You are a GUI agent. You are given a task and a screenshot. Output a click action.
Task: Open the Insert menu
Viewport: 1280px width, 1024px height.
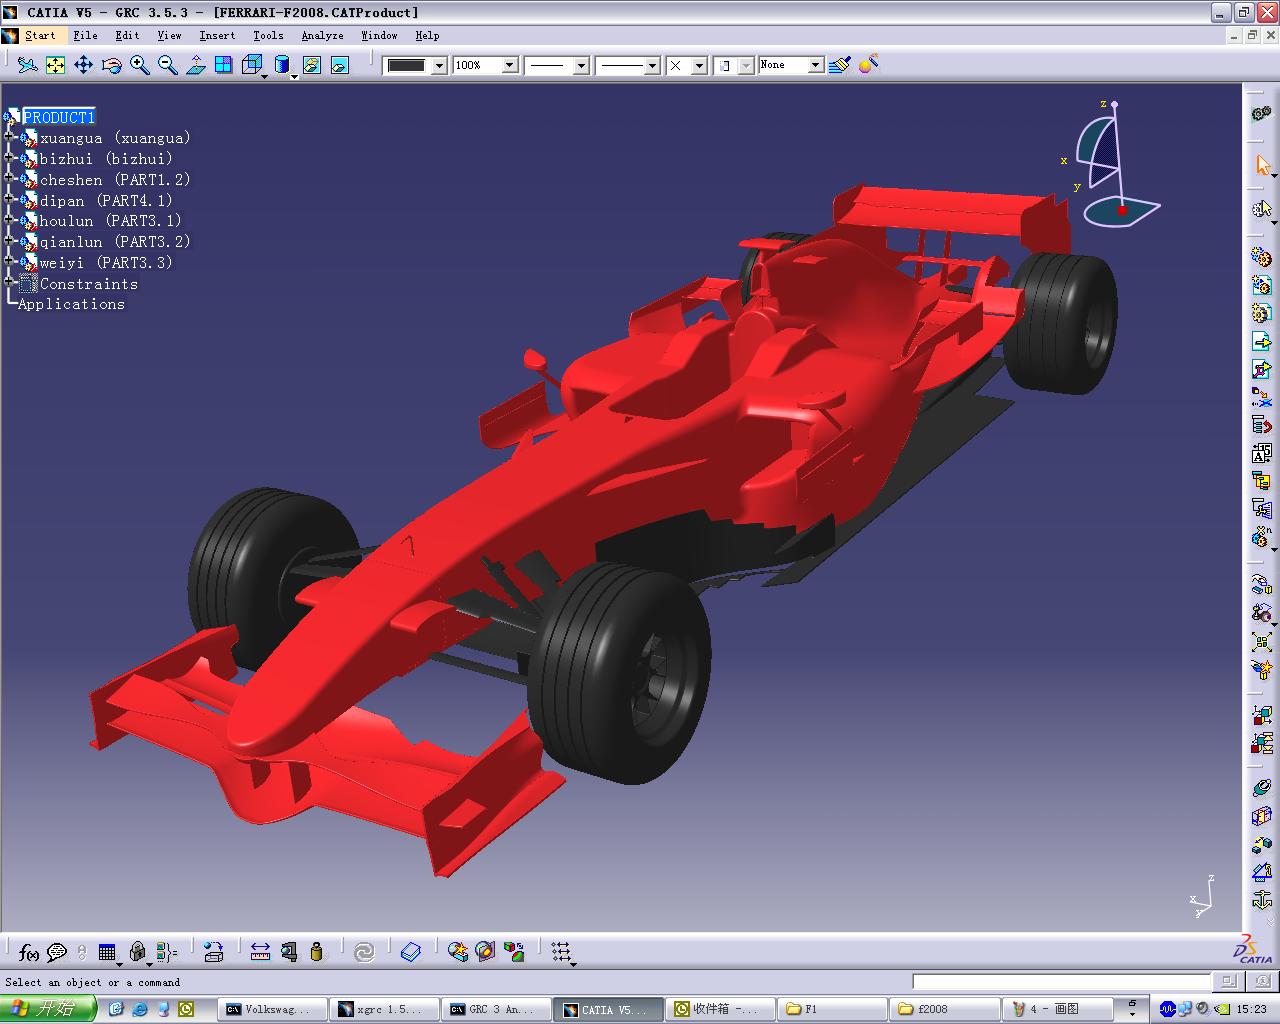point(217,35)
